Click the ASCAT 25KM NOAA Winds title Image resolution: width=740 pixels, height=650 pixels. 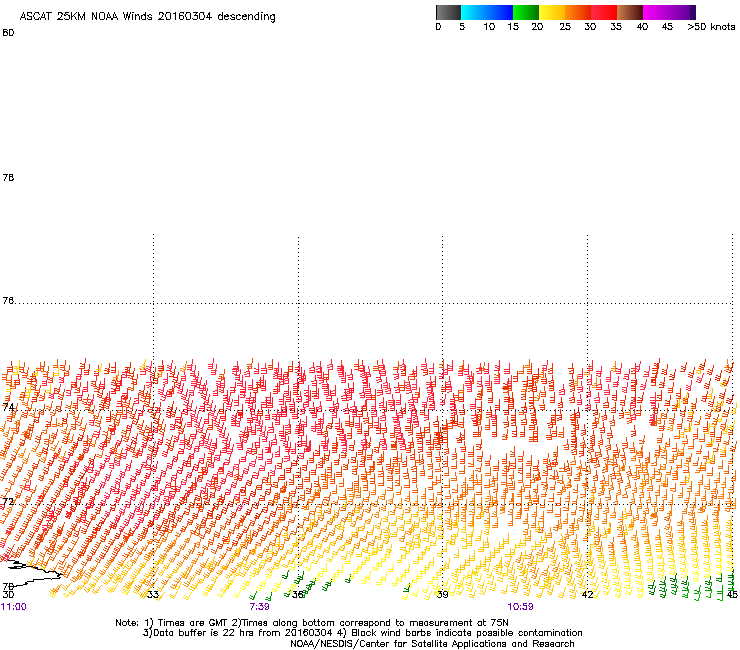click(x=147, y=16)
